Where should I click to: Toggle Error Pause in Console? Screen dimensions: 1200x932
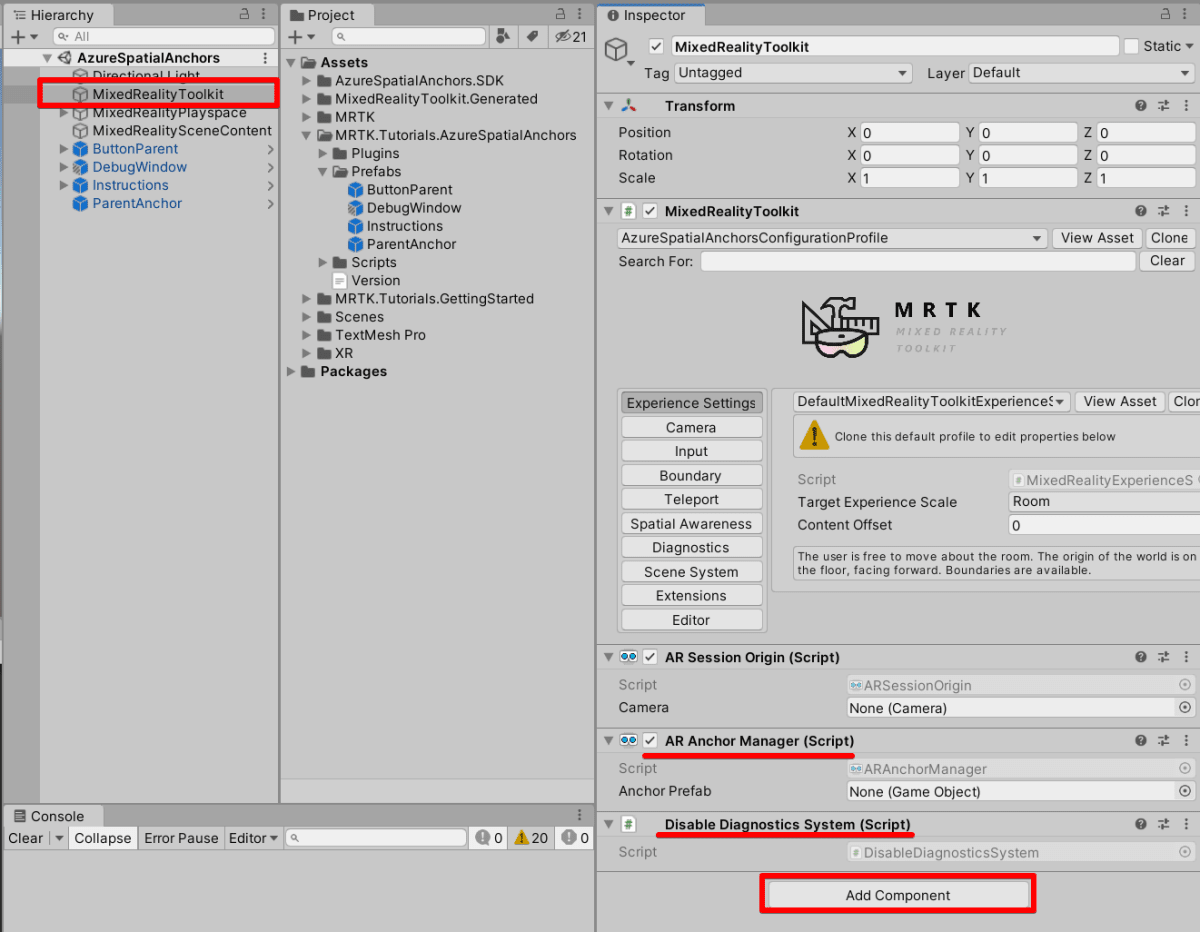(181, 838)
